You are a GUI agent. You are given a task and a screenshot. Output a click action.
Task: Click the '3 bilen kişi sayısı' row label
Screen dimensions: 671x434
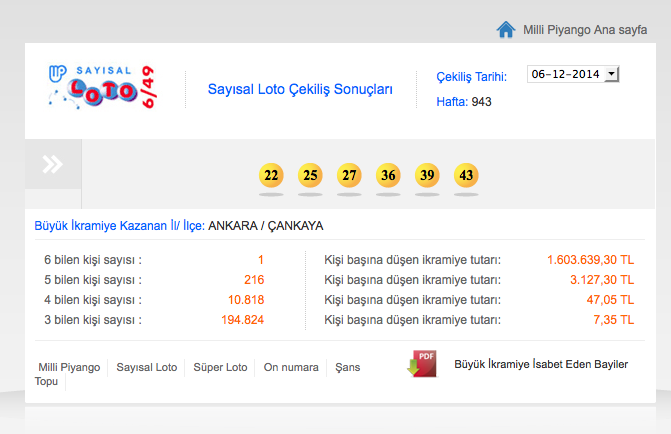pyautogui.click(x=93, y=320)
